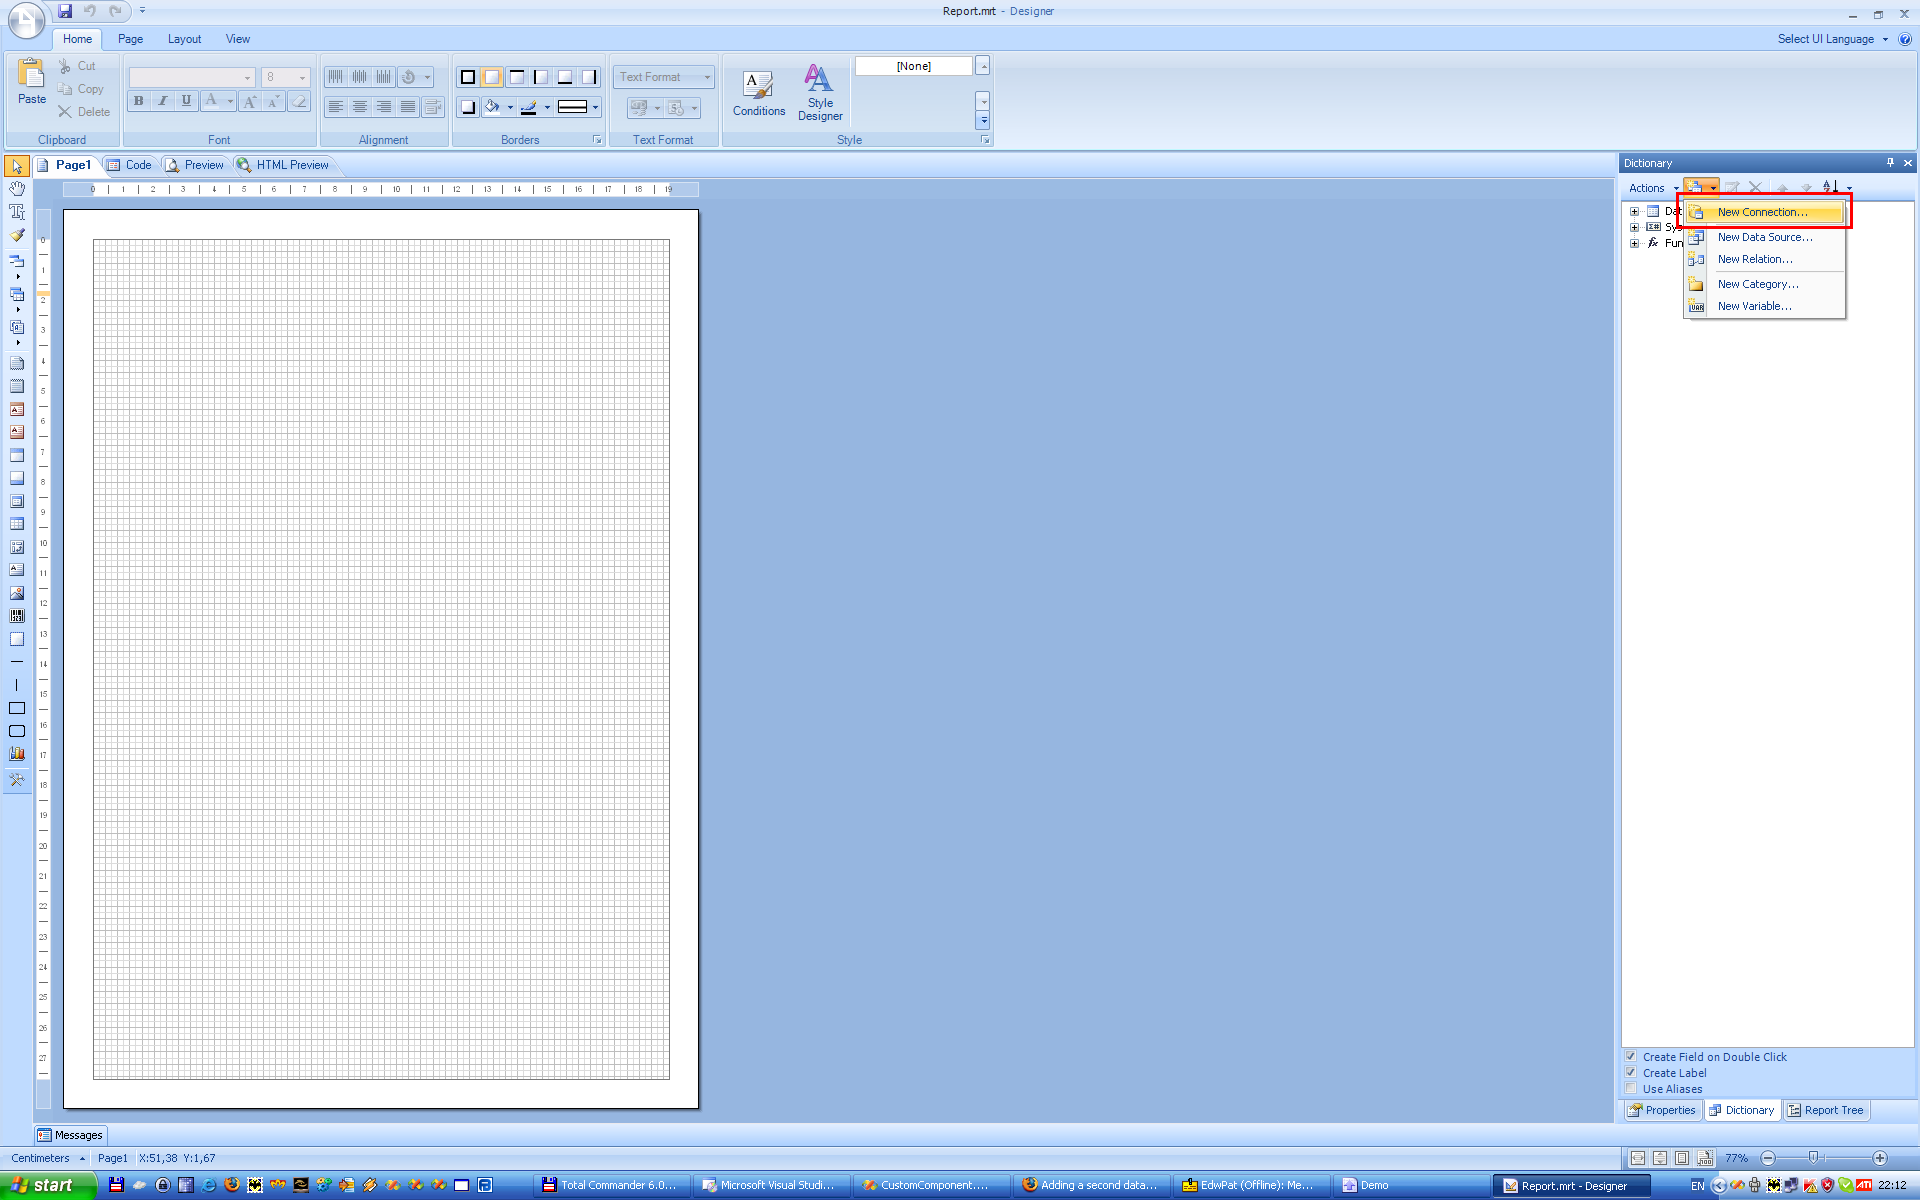Click the zoom slider handle
This screenshot has height=1200, width=1920.
click(x=1813, y=1158)
